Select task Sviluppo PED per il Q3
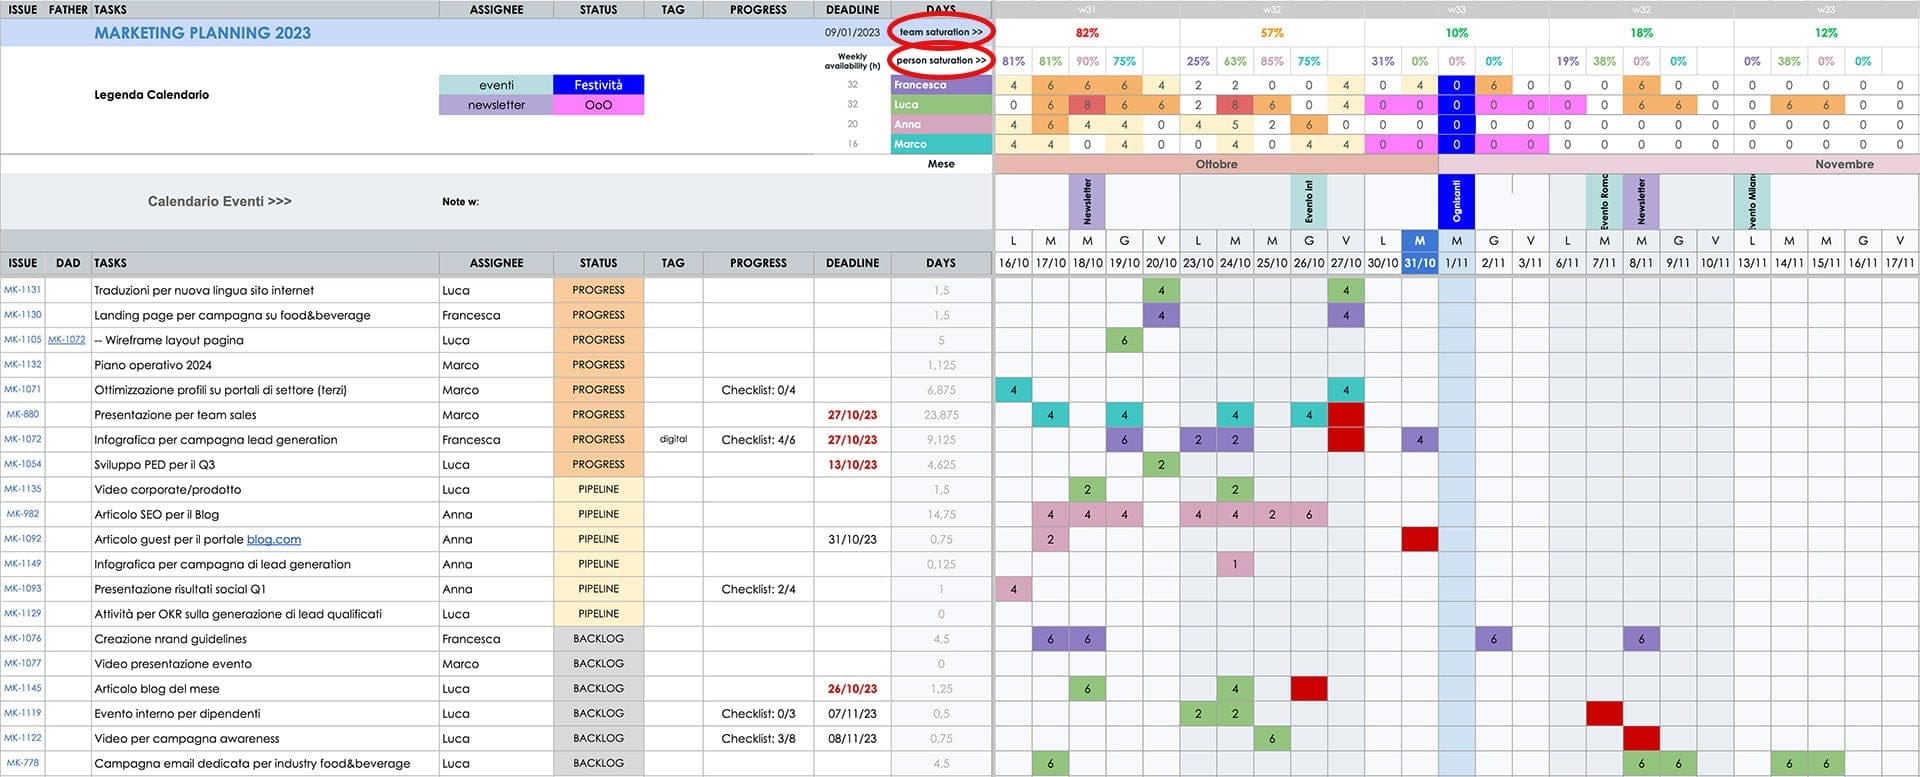Image resolution: width=1920 pixels, height=777 pixels. [154, 465]
